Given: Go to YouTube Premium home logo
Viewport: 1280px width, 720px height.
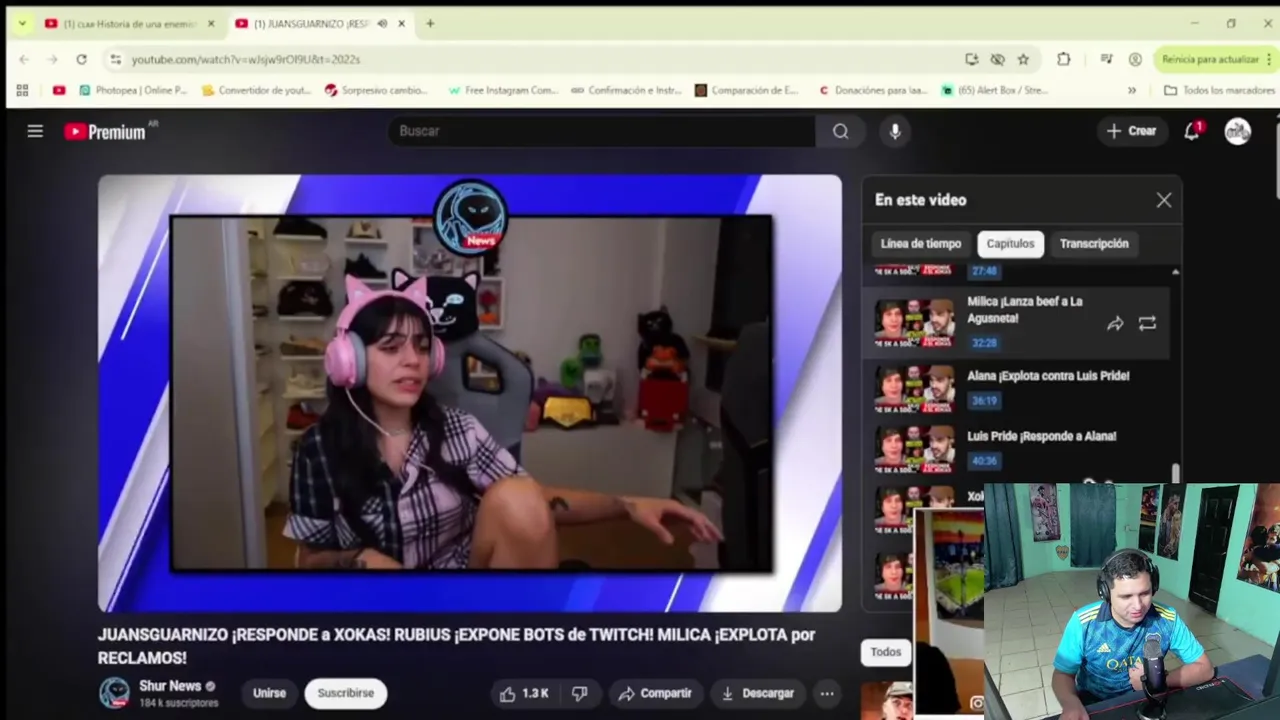Looking at the screenshot, I should click(x=105, y=131).
